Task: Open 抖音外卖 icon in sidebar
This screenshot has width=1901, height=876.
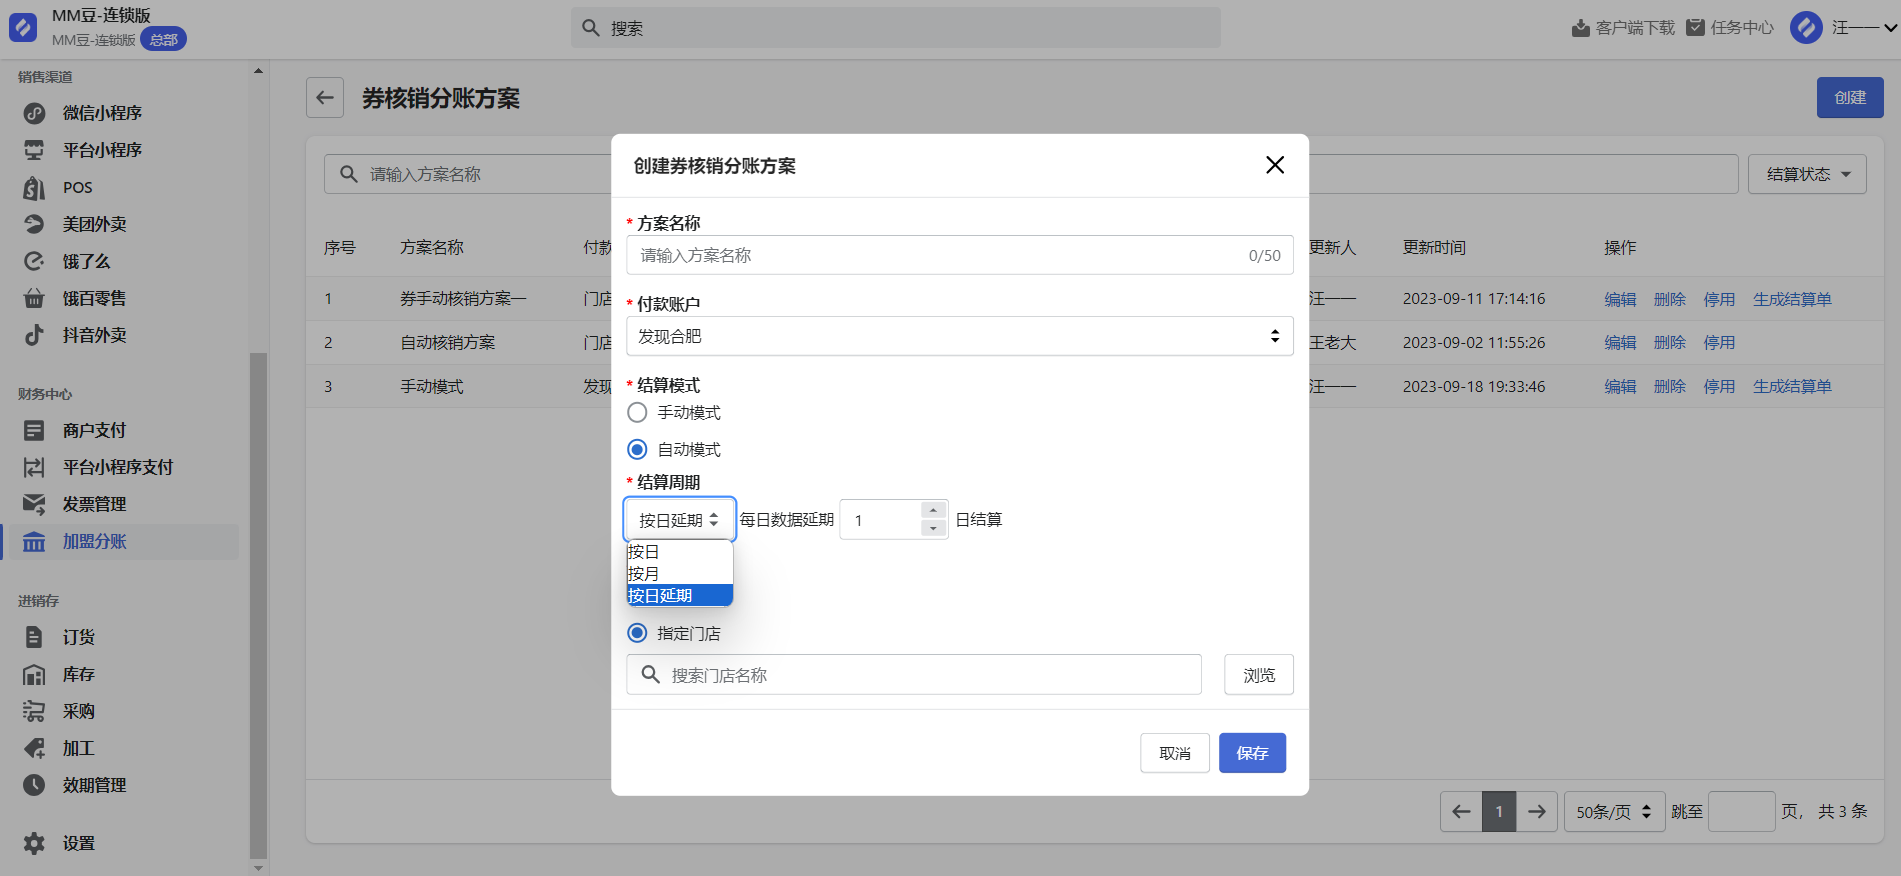Action: (x=34, y=335)
